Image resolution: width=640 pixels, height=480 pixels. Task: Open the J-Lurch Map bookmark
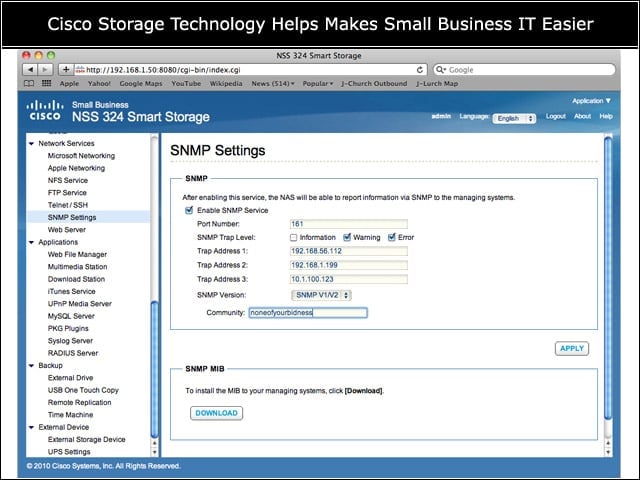pos(437,83)
